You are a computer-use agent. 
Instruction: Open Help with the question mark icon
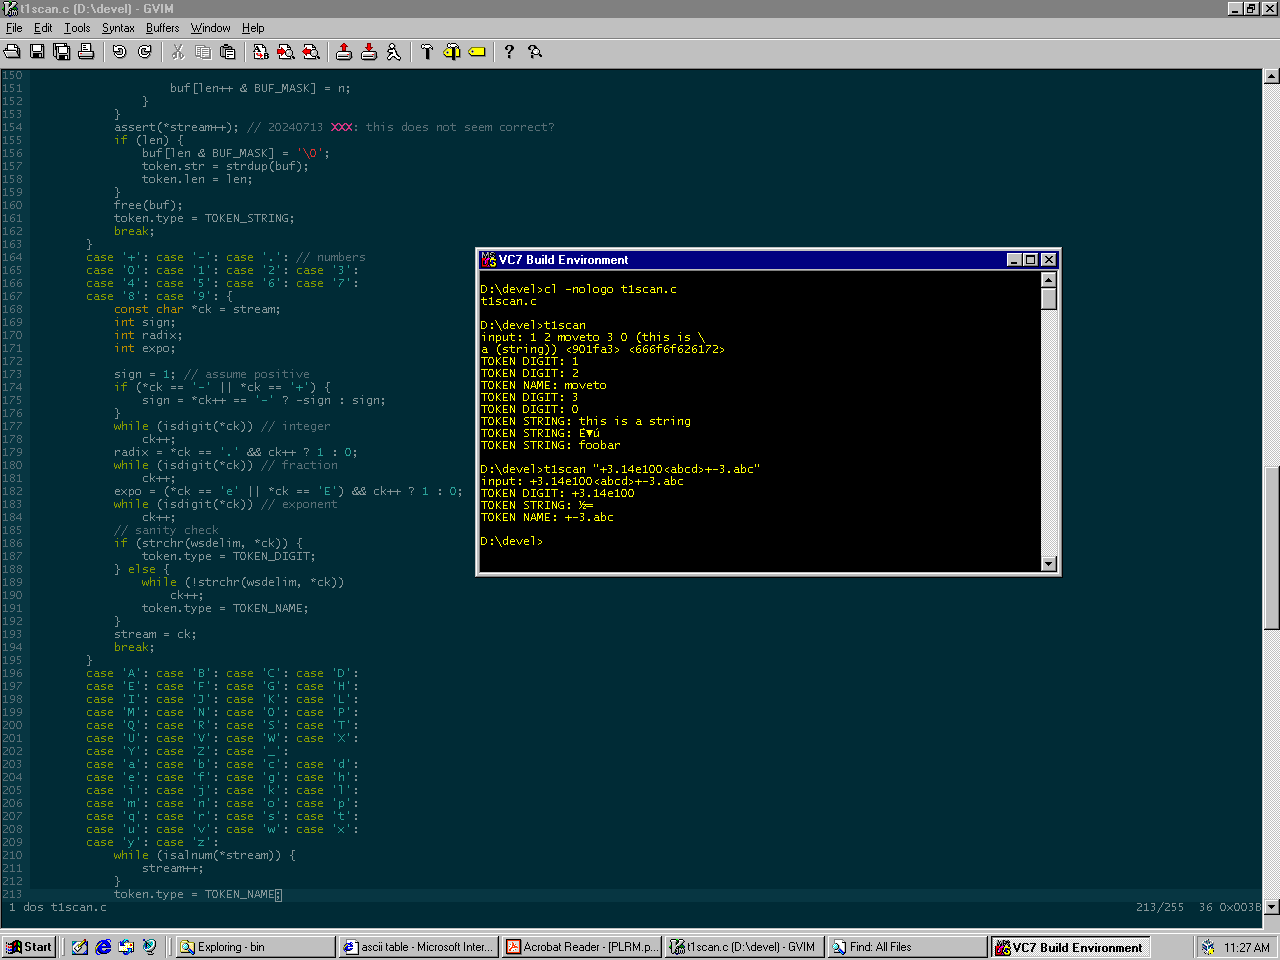pos(509,51)
